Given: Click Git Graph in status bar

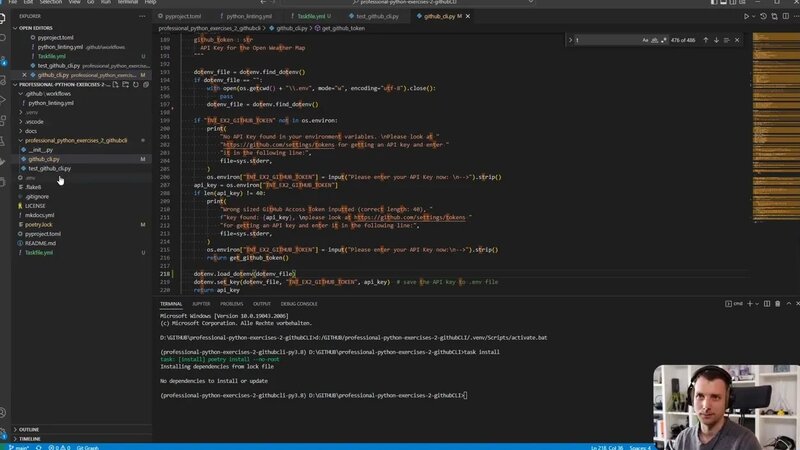Looking at the screenshot, I should (88, 447).
